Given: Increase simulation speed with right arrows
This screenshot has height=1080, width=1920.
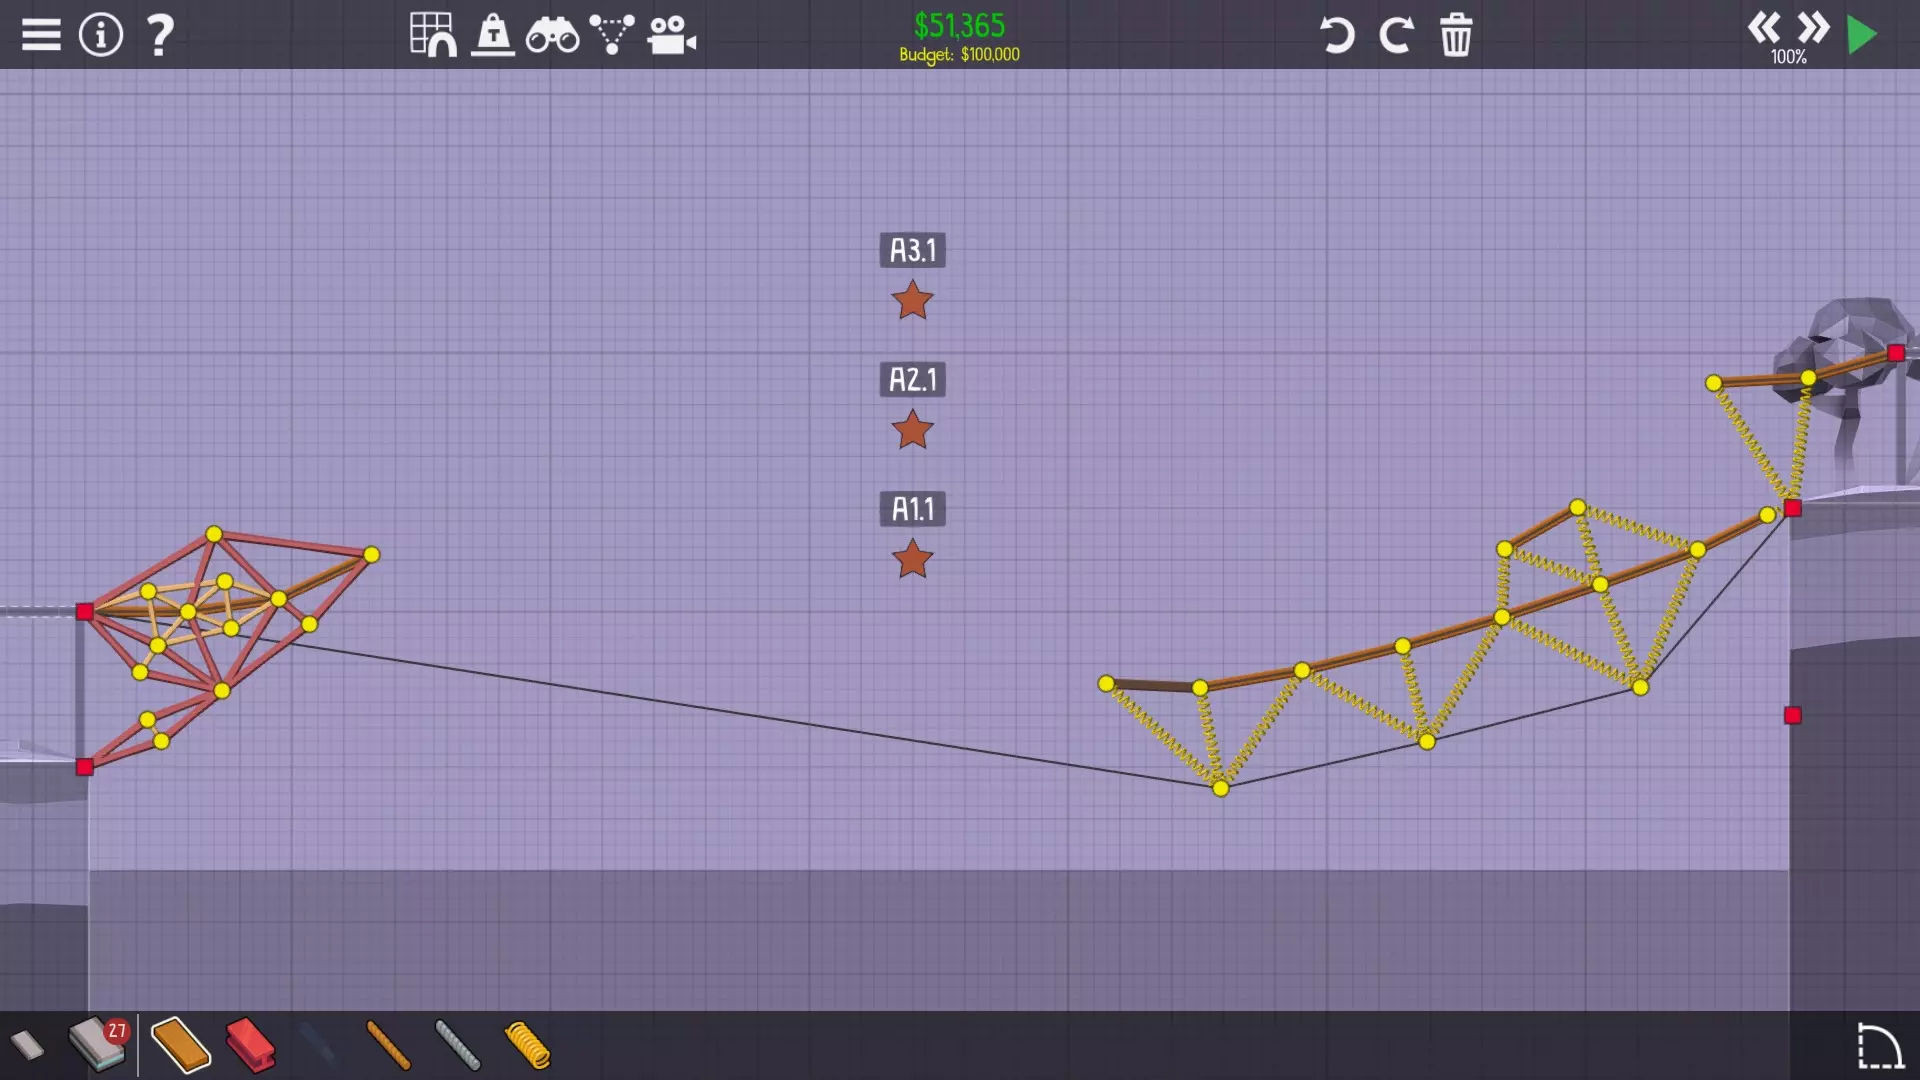Looking at the screenshot, I should 1813,27.
